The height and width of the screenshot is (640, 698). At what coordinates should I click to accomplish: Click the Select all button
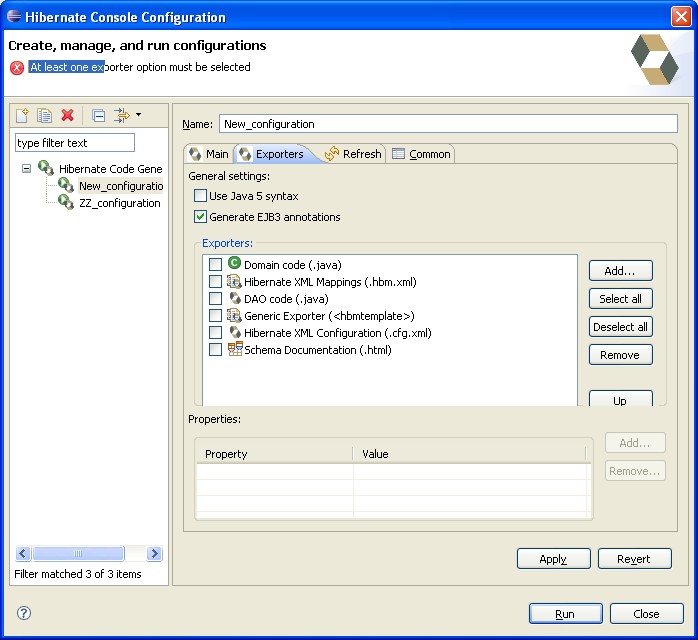(x=621, y=299)
